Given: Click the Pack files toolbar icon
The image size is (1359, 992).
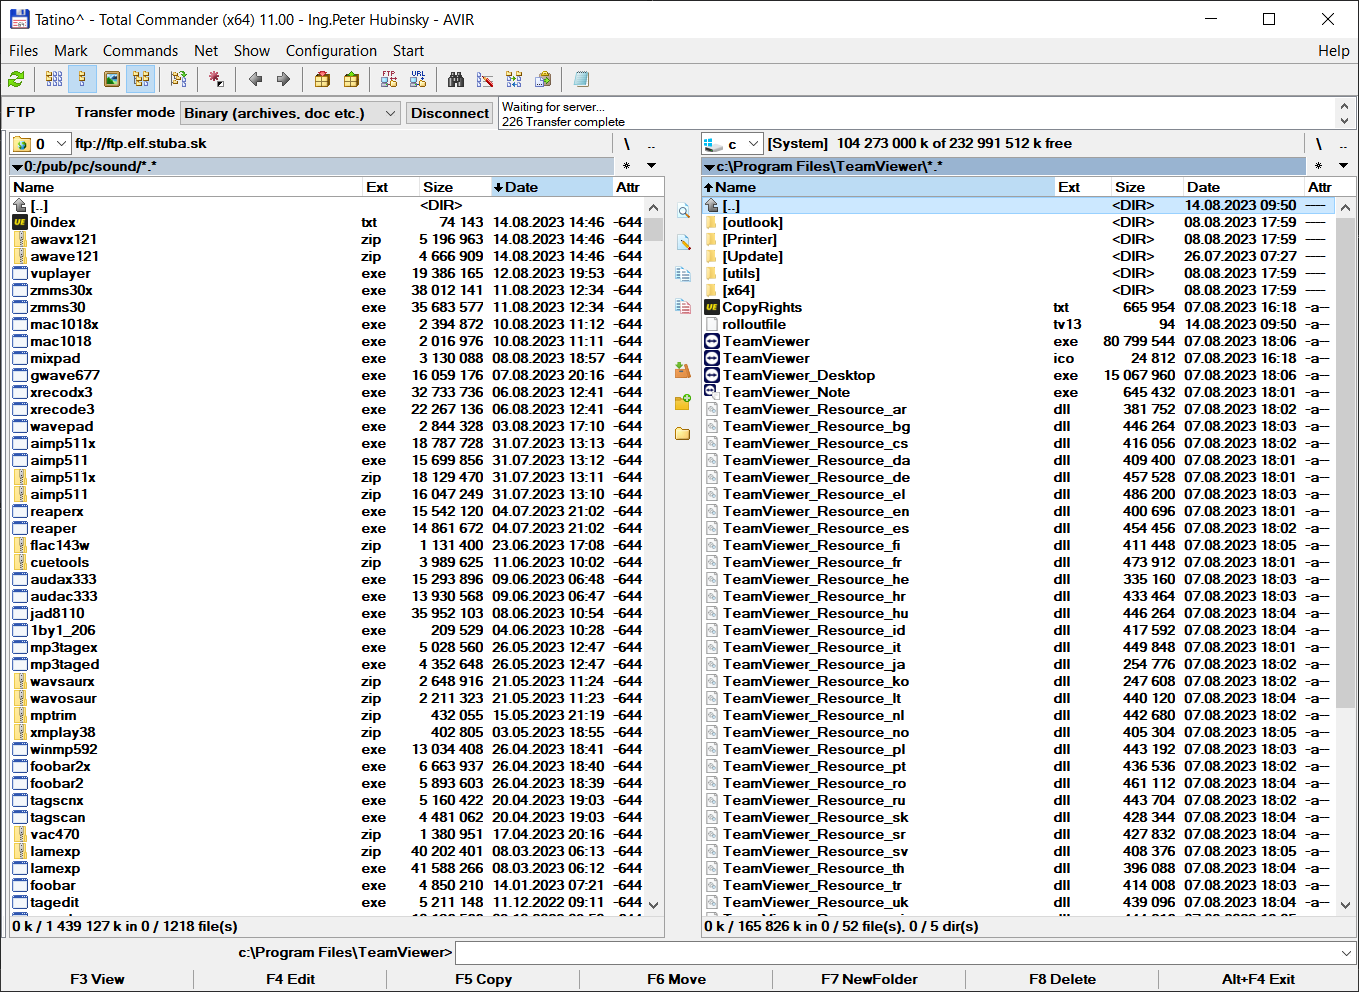Looking at the screenshot, I should [322, 79].
